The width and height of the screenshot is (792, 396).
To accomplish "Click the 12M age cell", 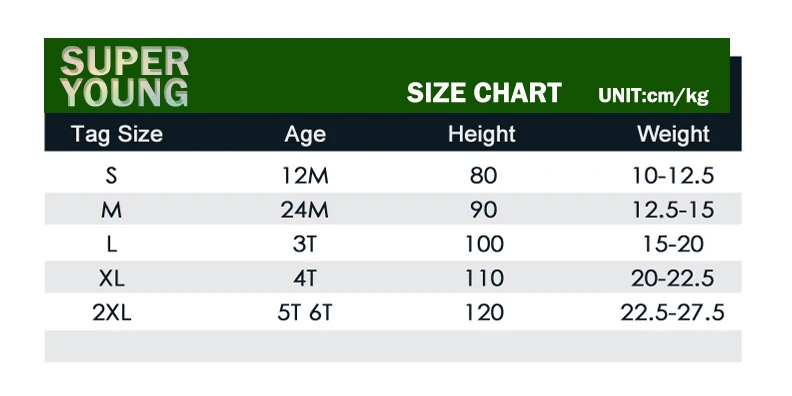I will tap(305, 176).
